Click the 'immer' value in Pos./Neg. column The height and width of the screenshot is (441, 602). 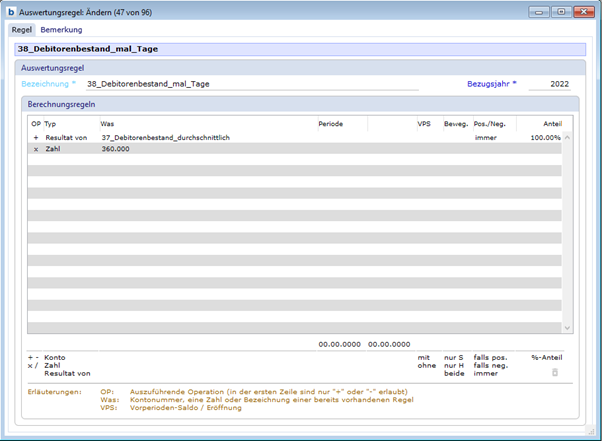486,137
